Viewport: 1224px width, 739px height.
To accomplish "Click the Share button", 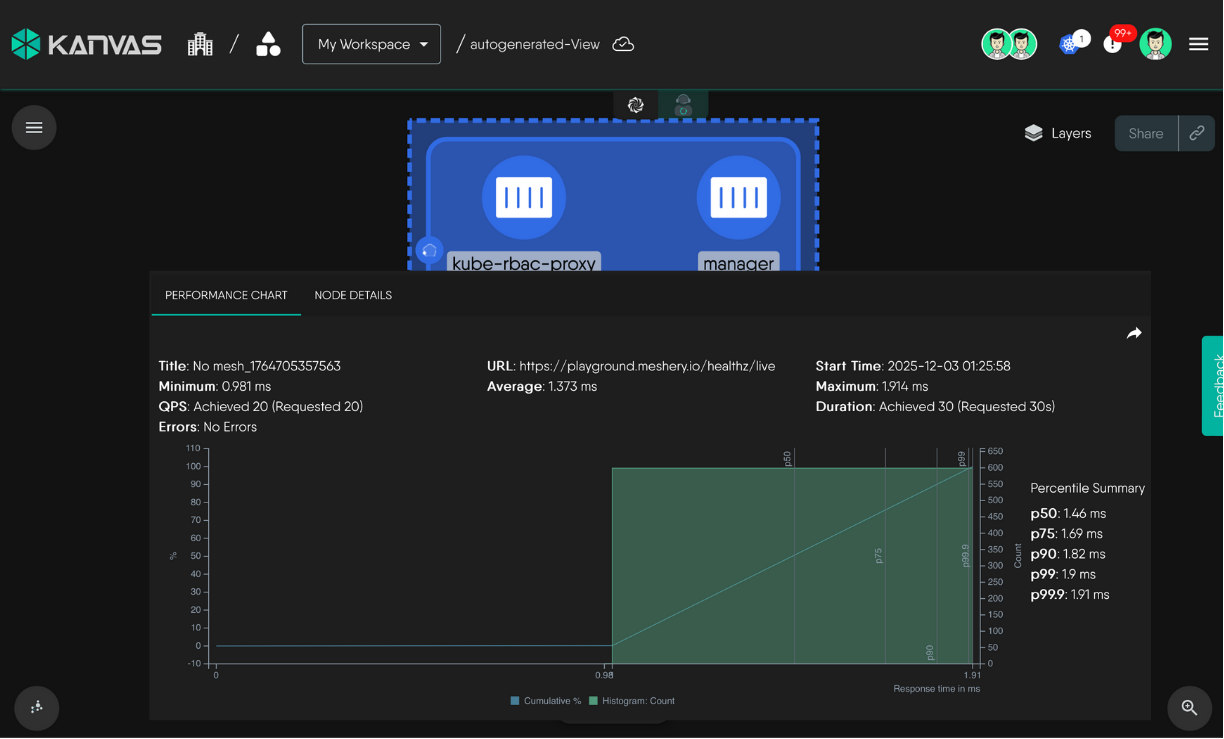I will [x=1146, y=133].
